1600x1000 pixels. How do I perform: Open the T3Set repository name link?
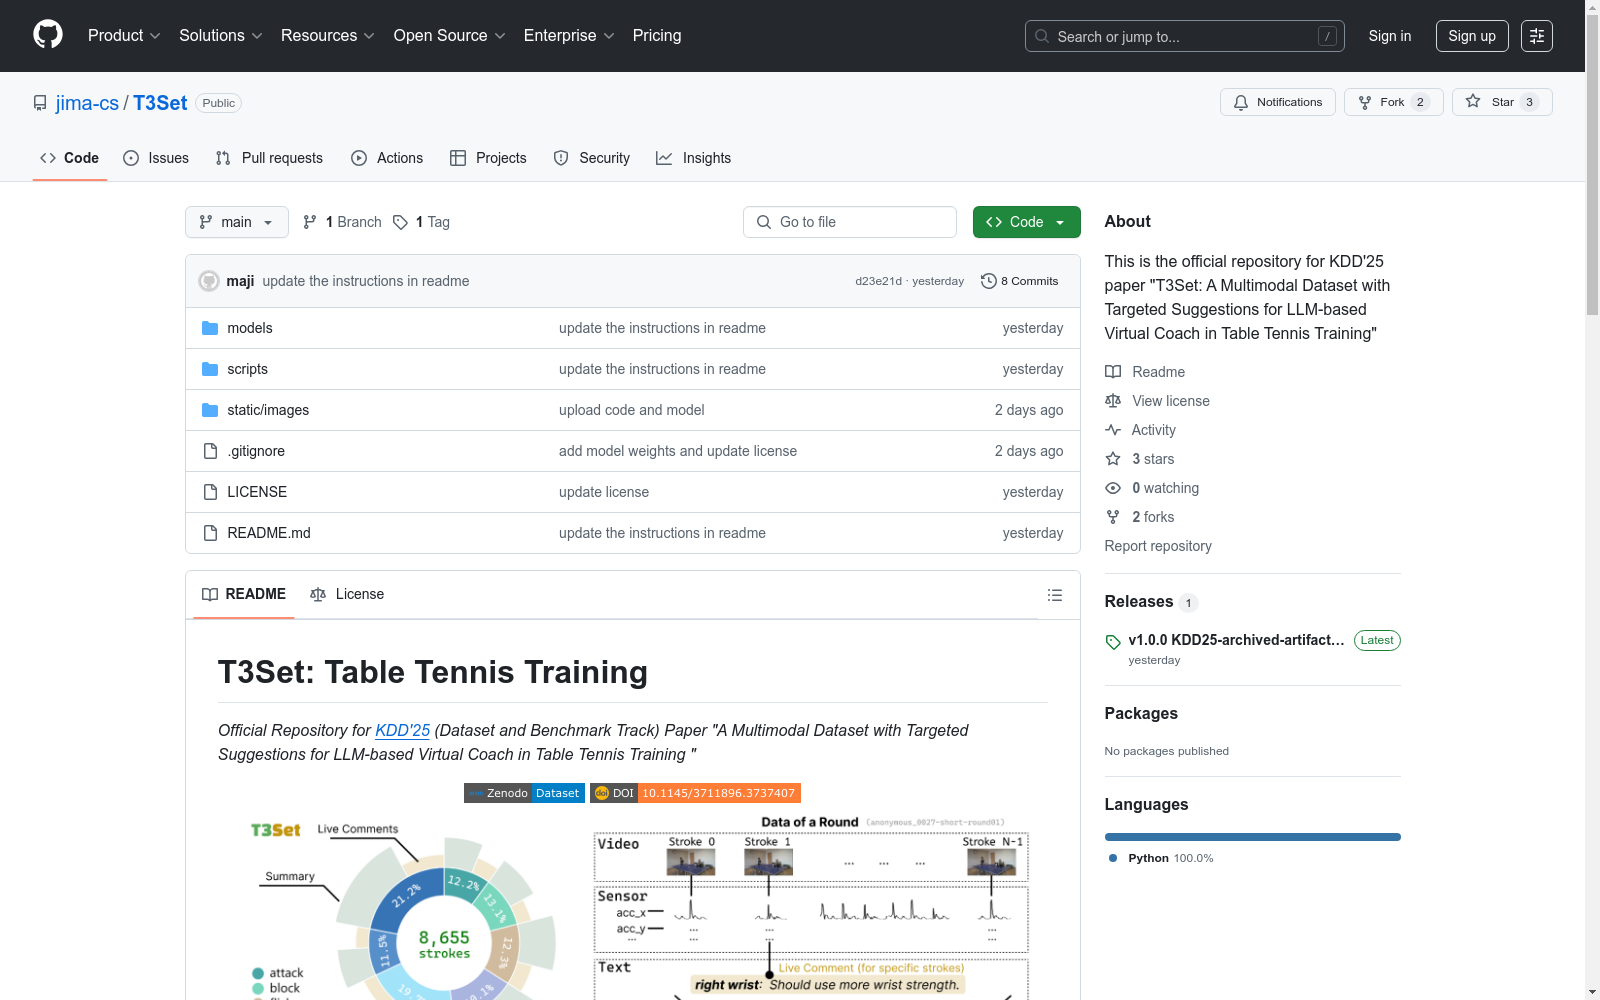click(160, 103)
